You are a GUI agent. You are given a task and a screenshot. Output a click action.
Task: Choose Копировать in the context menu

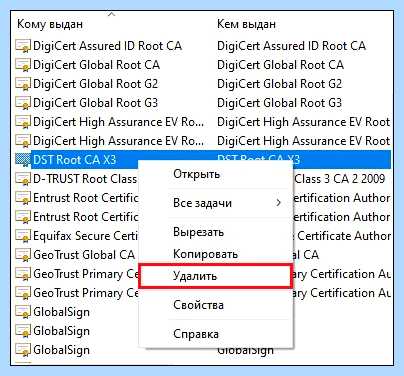pos(205,254)
